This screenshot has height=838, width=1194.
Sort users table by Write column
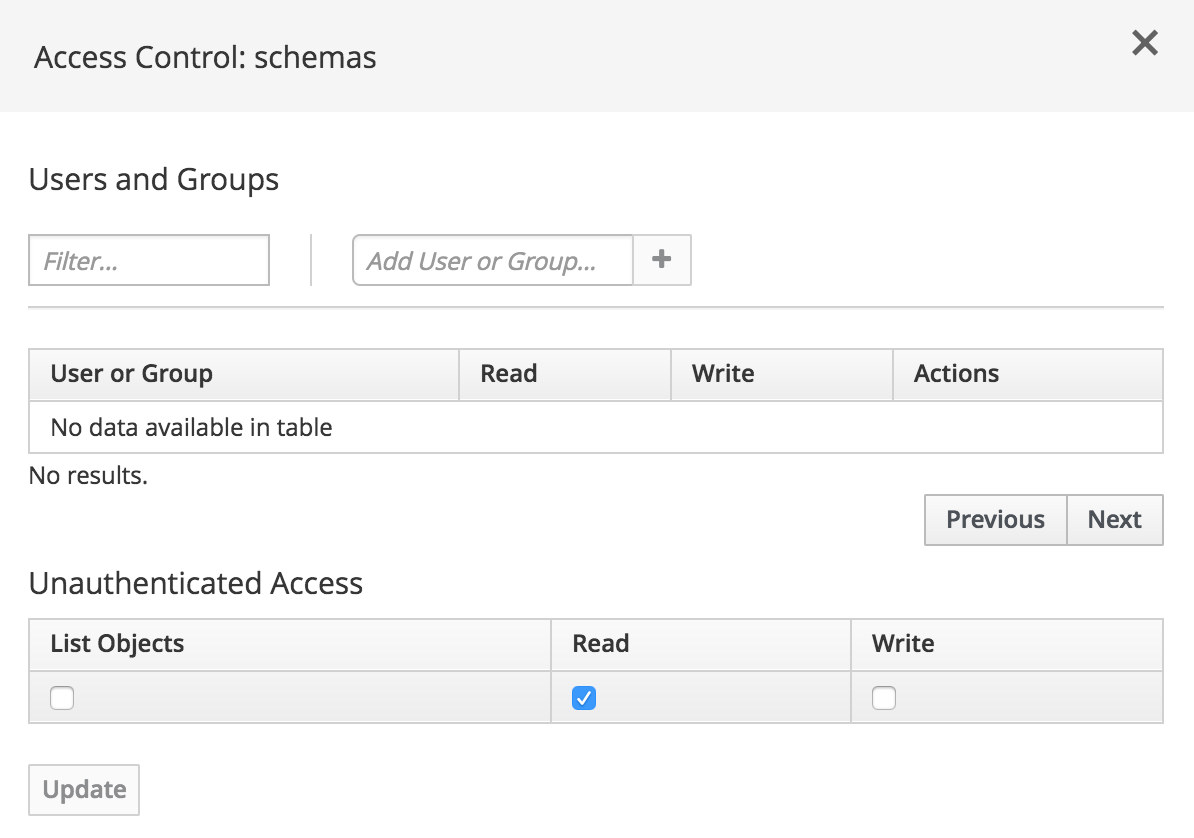click(x=781, y=374)
